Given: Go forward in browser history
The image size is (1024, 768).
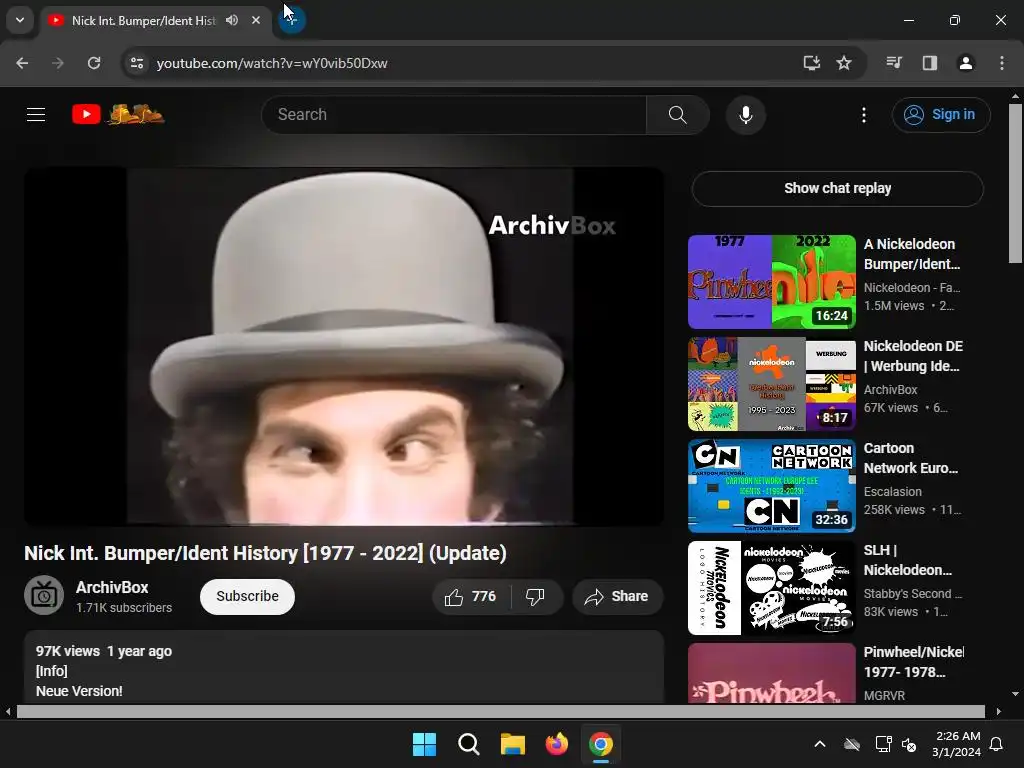Looking at the screenshot, I should coord(58,63).
